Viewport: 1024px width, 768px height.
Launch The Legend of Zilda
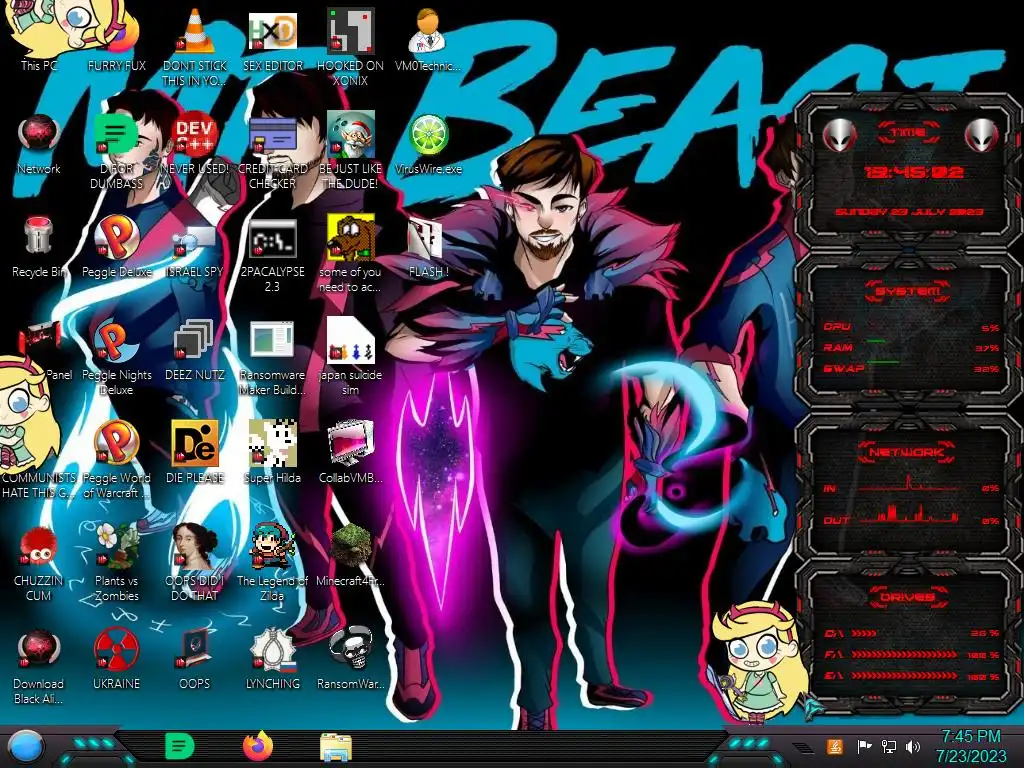click(272, 546)
